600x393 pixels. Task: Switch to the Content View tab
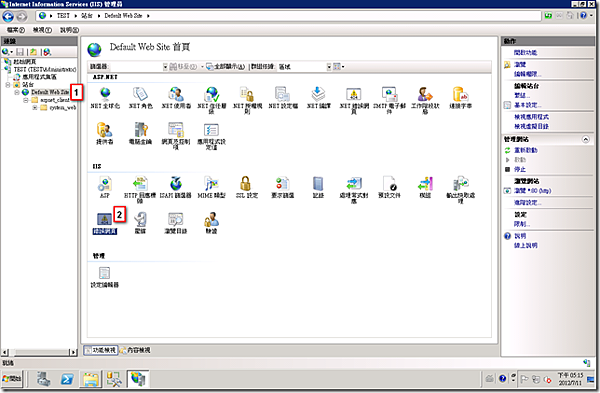135,350
